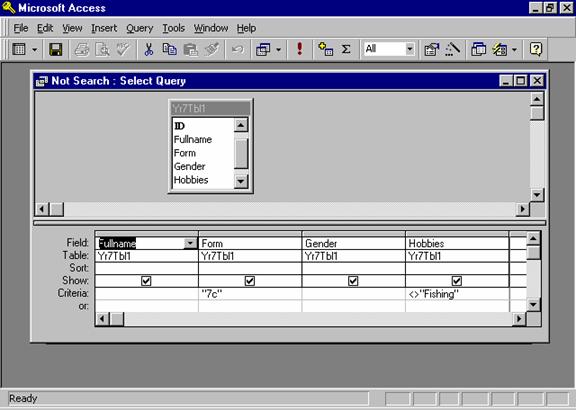The width and height of the screenshot is (576, 410).
Task: Click the Hobbies field cell in grid
Action: [x=457, y=243]
